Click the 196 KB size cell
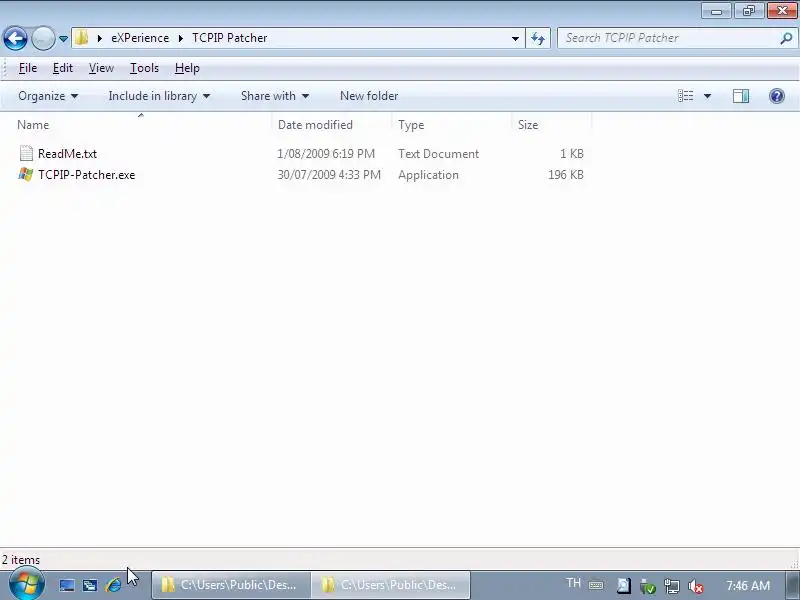Image resolution: width=800 pixels, height=600 pixels. 565,174
